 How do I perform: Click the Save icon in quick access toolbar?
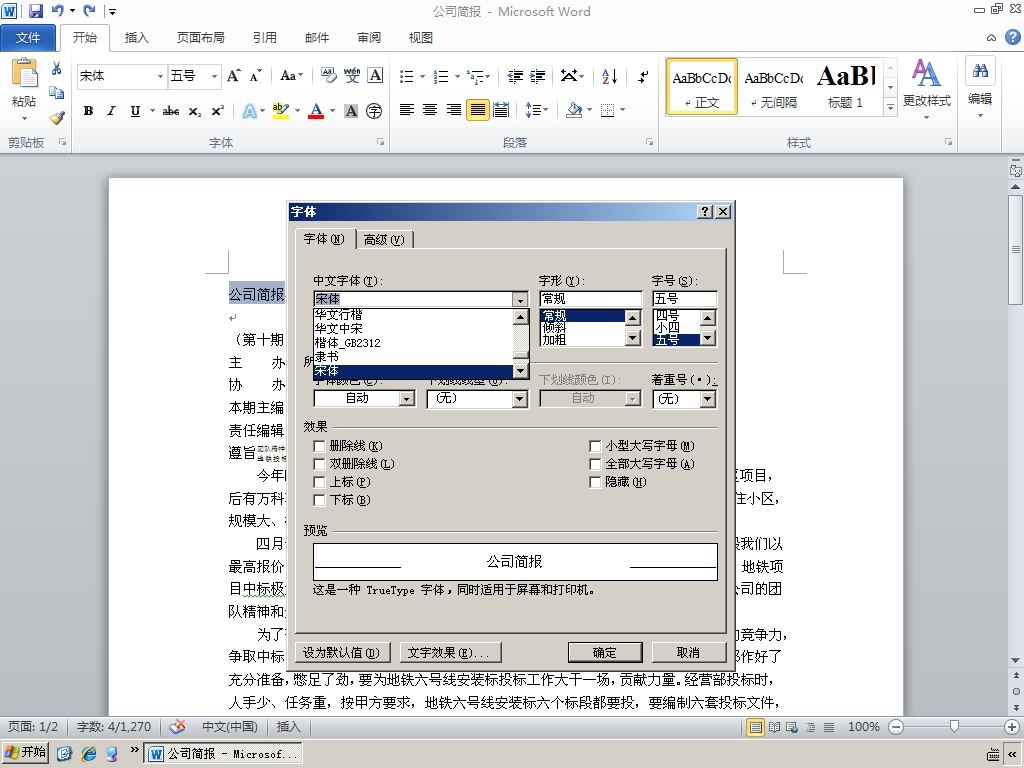(35, 10)
